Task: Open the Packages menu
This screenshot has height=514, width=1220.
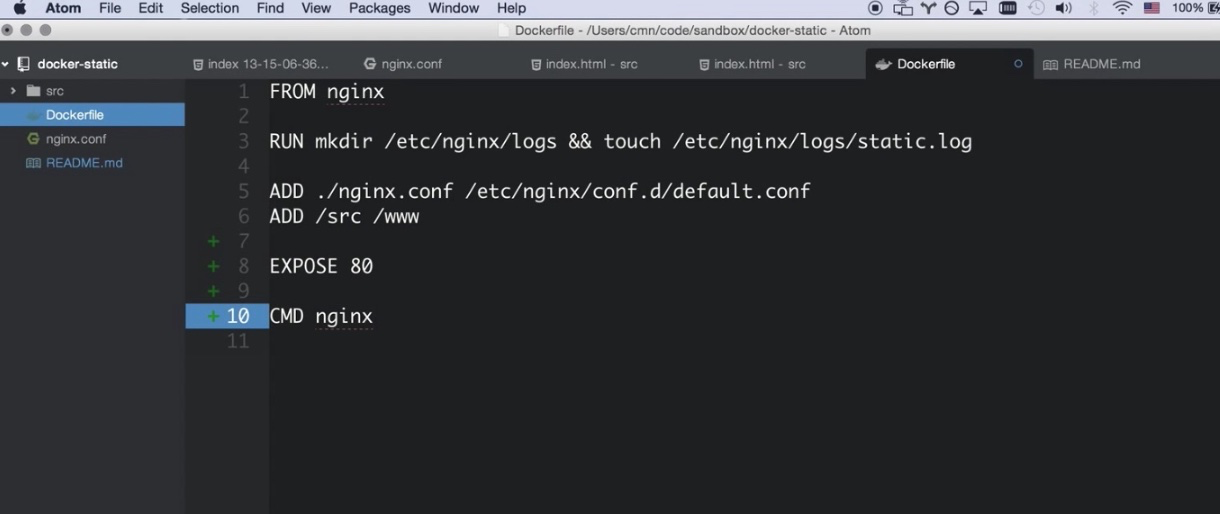Action: coord(379,8)
